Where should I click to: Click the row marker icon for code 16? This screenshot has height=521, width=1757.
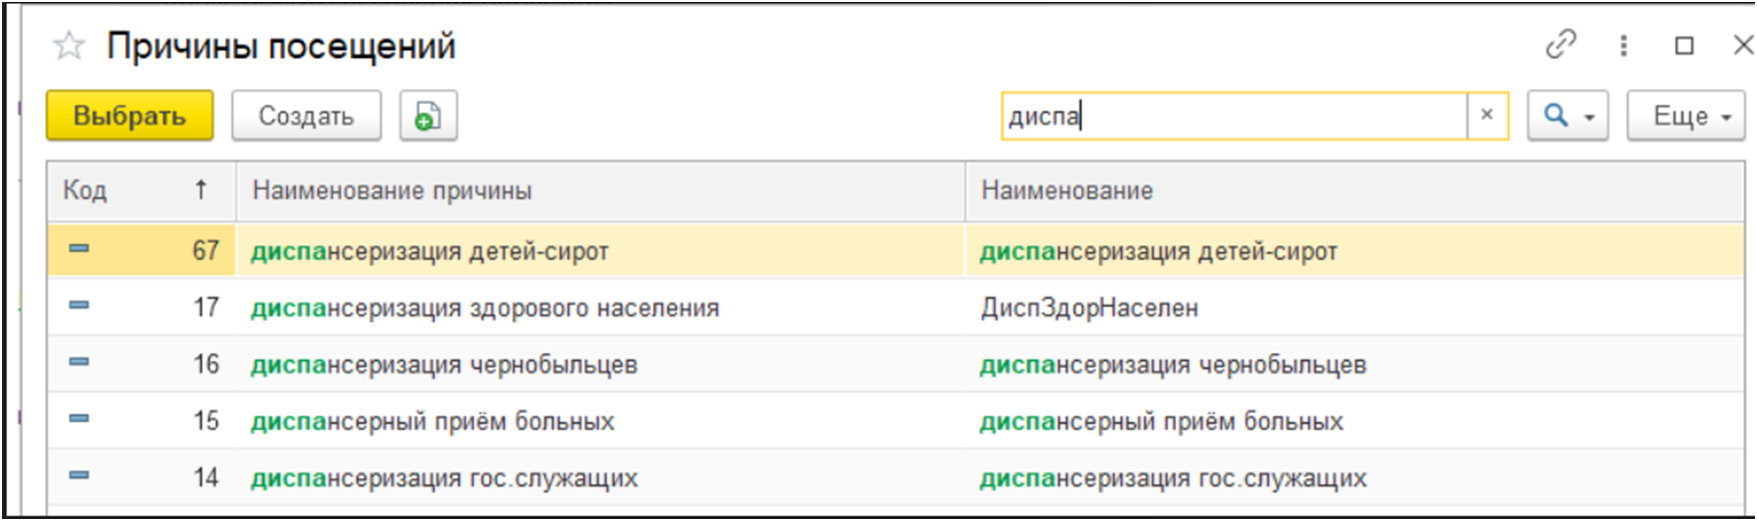pyautogui.click(x=79, y=363)
